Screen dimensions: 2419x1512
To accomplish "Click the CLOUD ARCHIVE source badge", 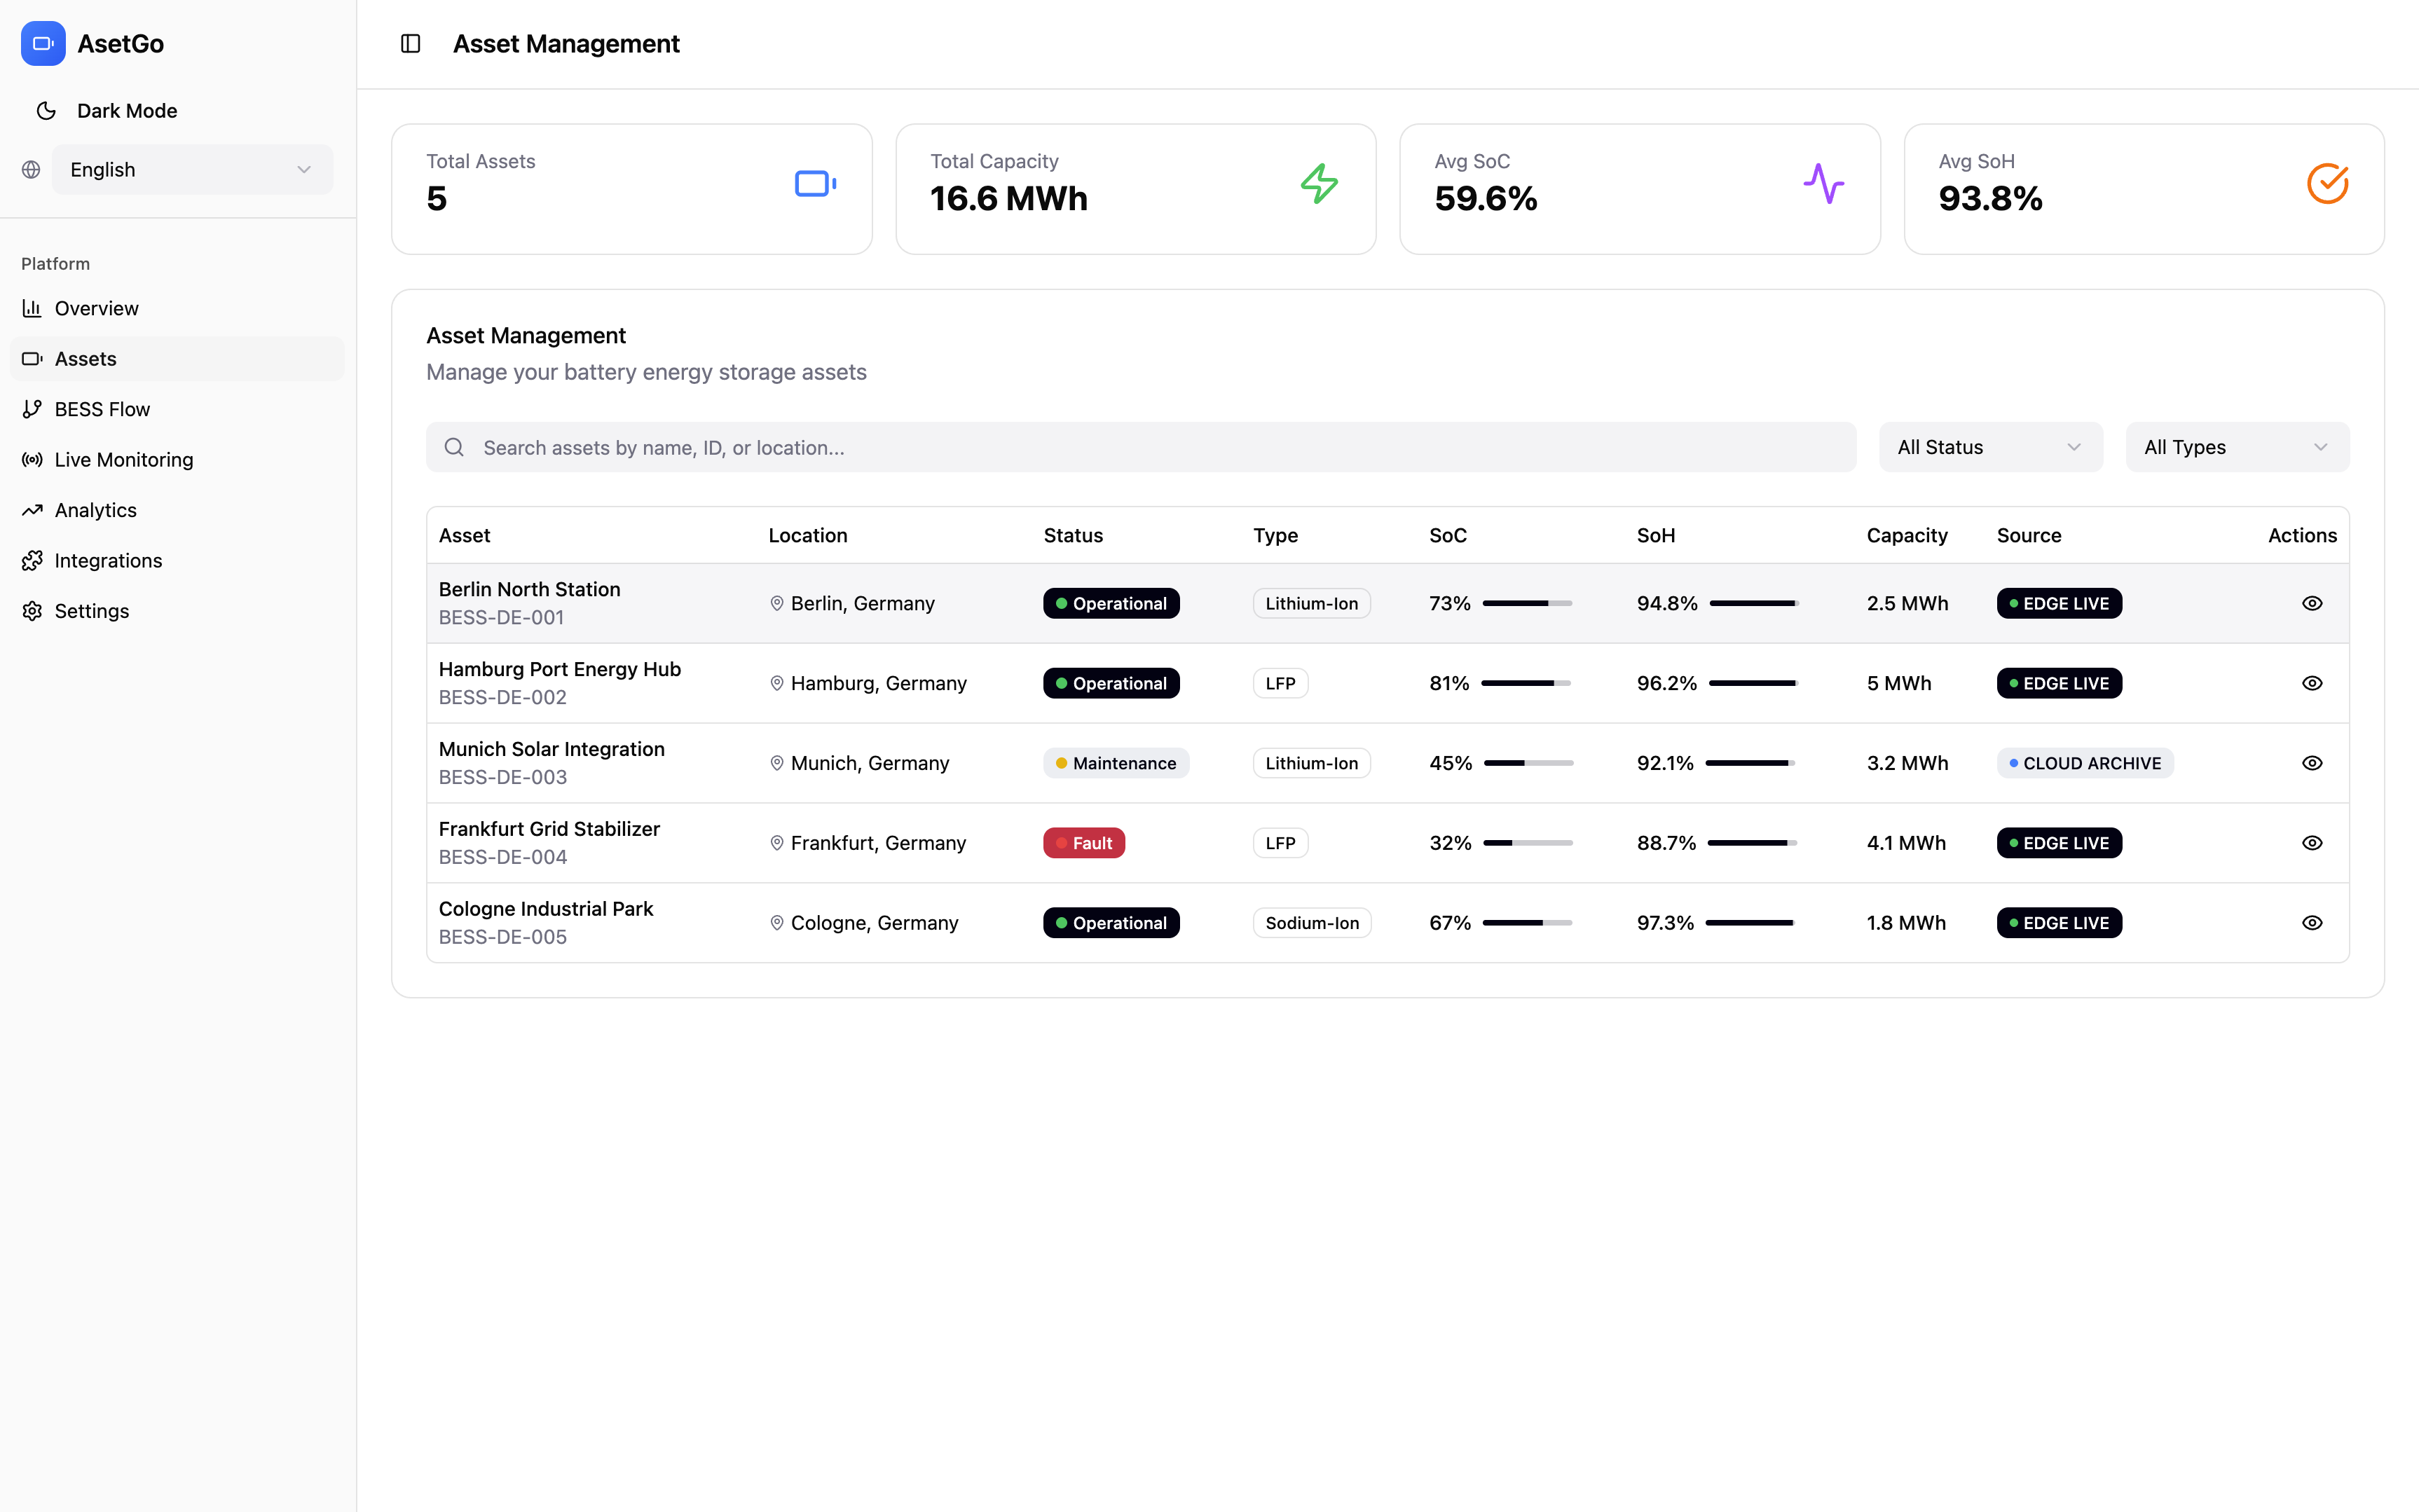I will point(2085,763).
